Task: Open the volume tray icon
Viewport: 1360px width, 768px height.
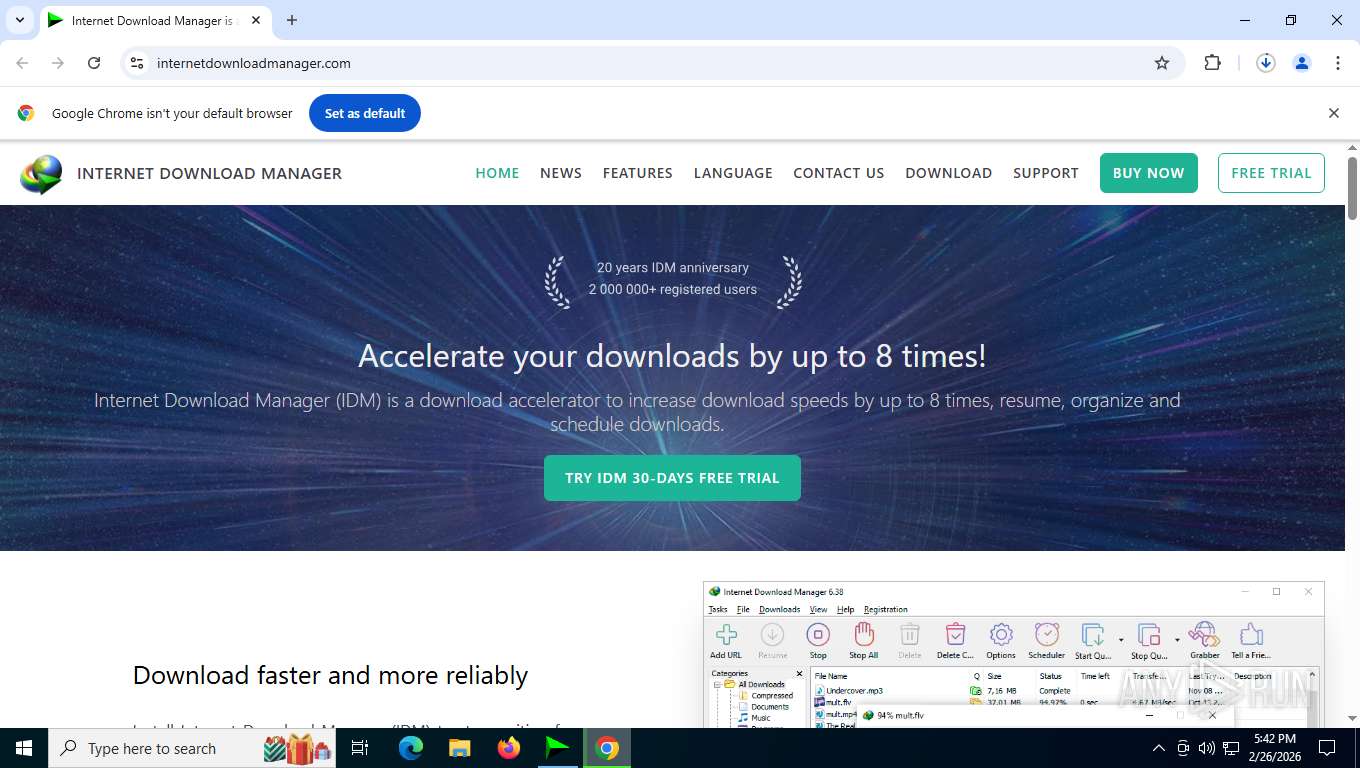Action: point(1207,748)
